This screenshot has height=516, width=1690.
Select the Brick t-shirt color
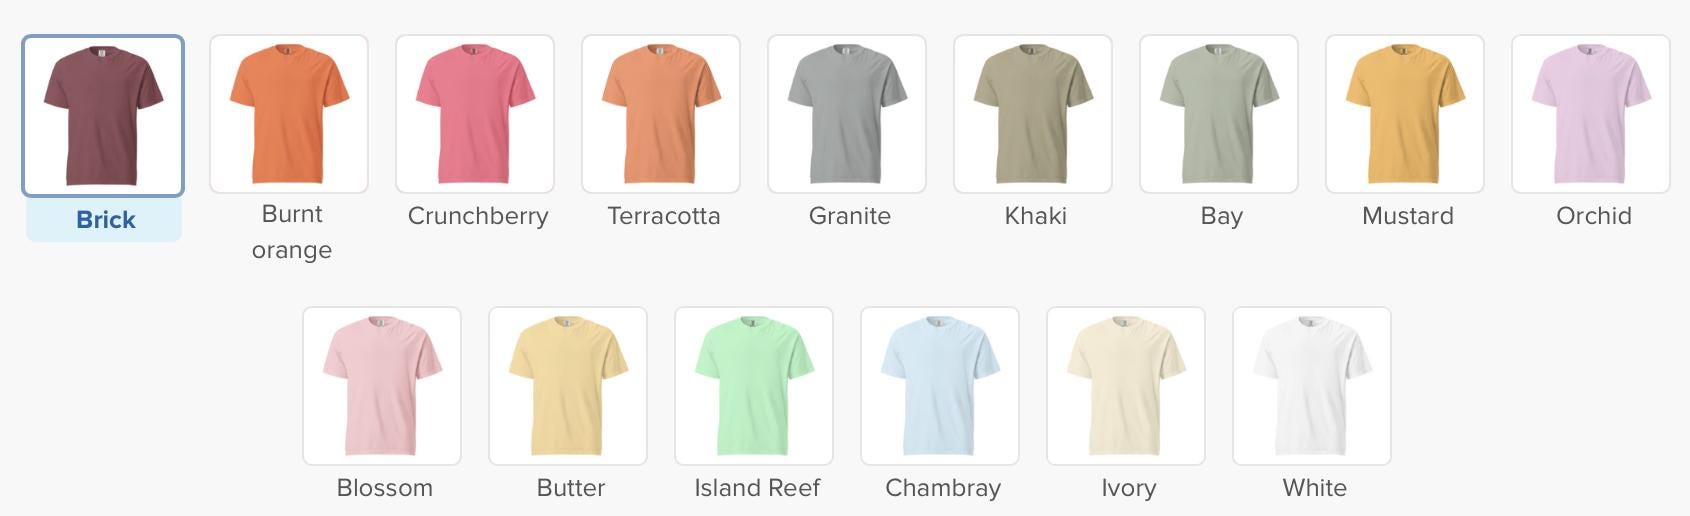103,116
